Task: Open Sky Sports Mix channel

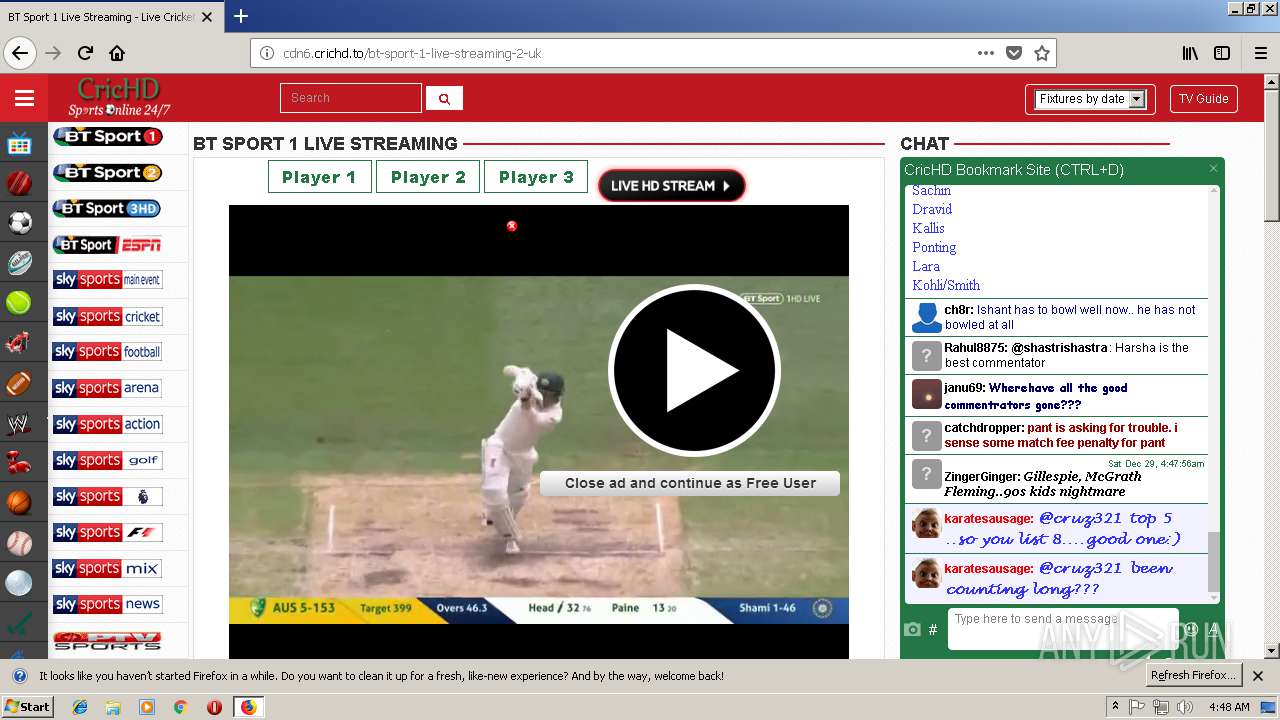Action: pyautogui.click(x=107, y=568)
